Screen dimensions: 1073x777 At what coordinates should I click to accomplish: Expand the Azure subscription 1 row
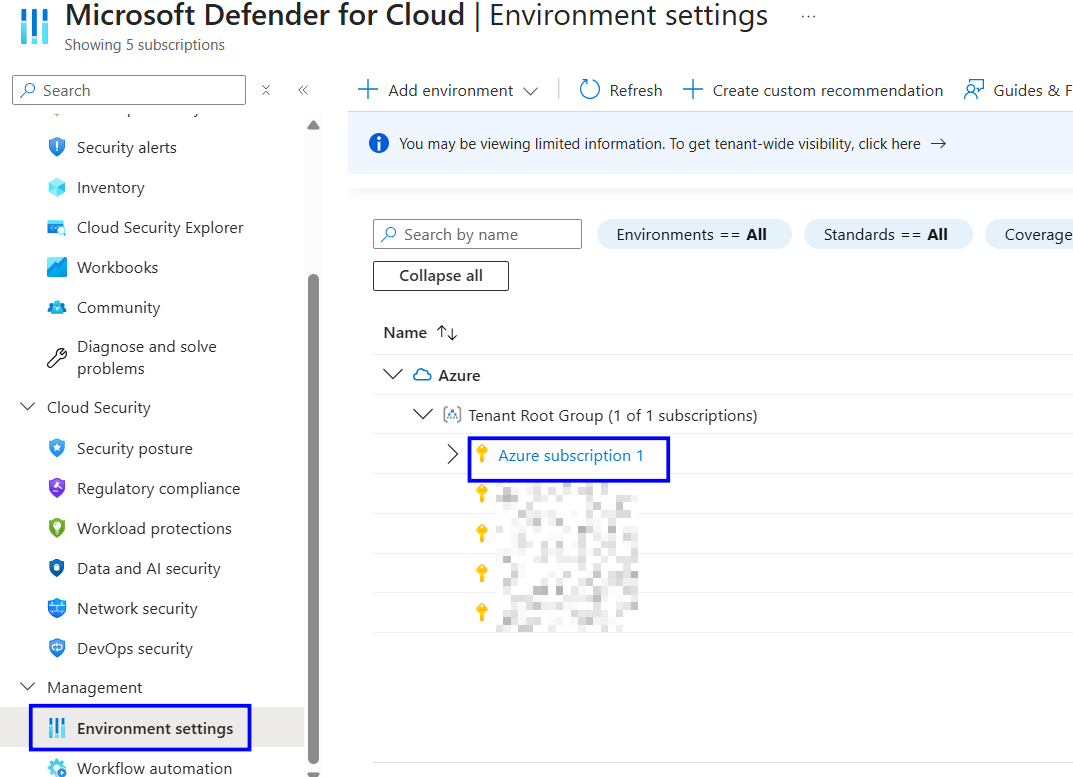pyautogui.click(x=452, y=454)
